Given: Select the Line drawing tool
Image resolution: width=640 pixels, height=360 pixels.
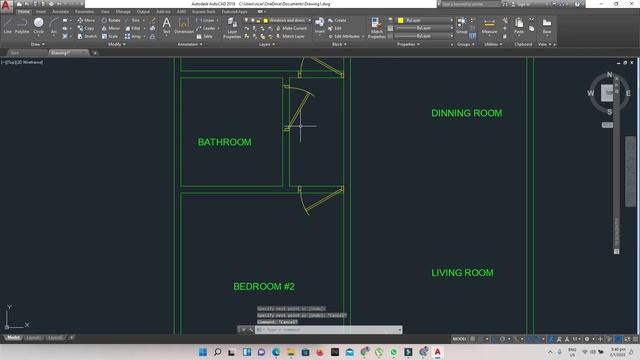Looking at the screenshot, I should 8,25.
